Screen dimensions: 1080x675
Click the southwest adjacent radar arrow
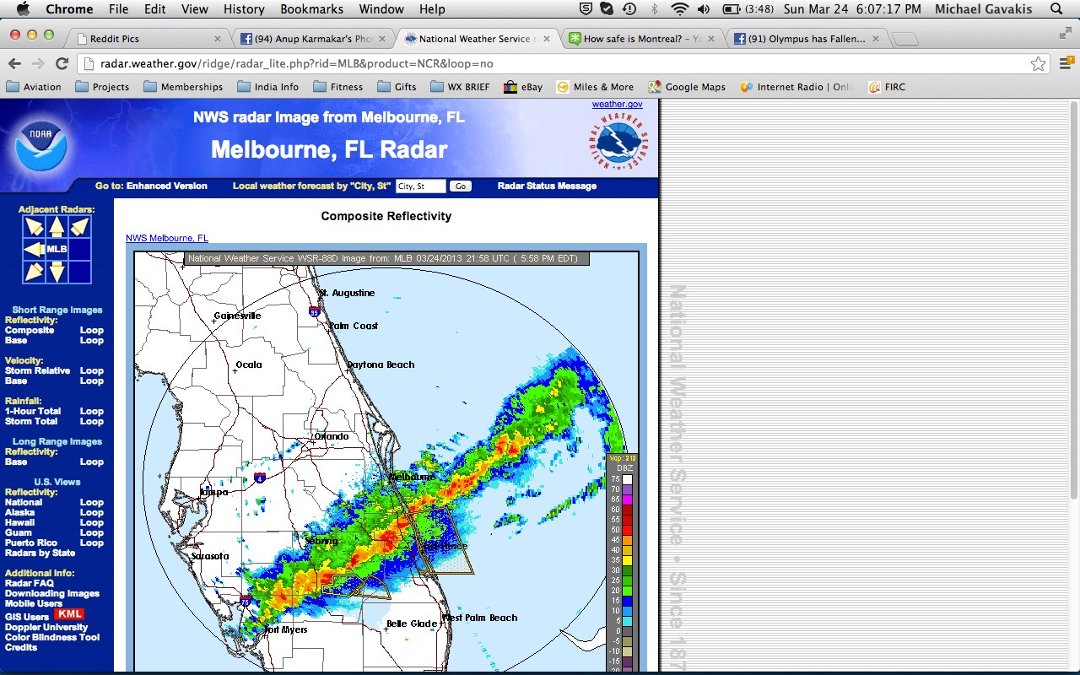point(34,271)
